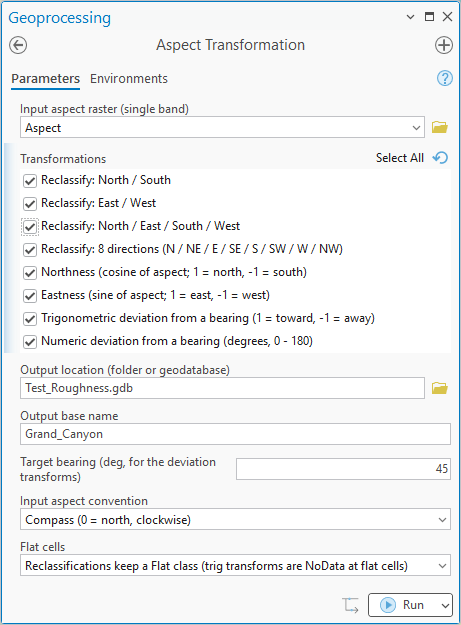Screen dimensions: 461x625
Task: Browse for output location folder icon
Action: [x=440, y=388]
